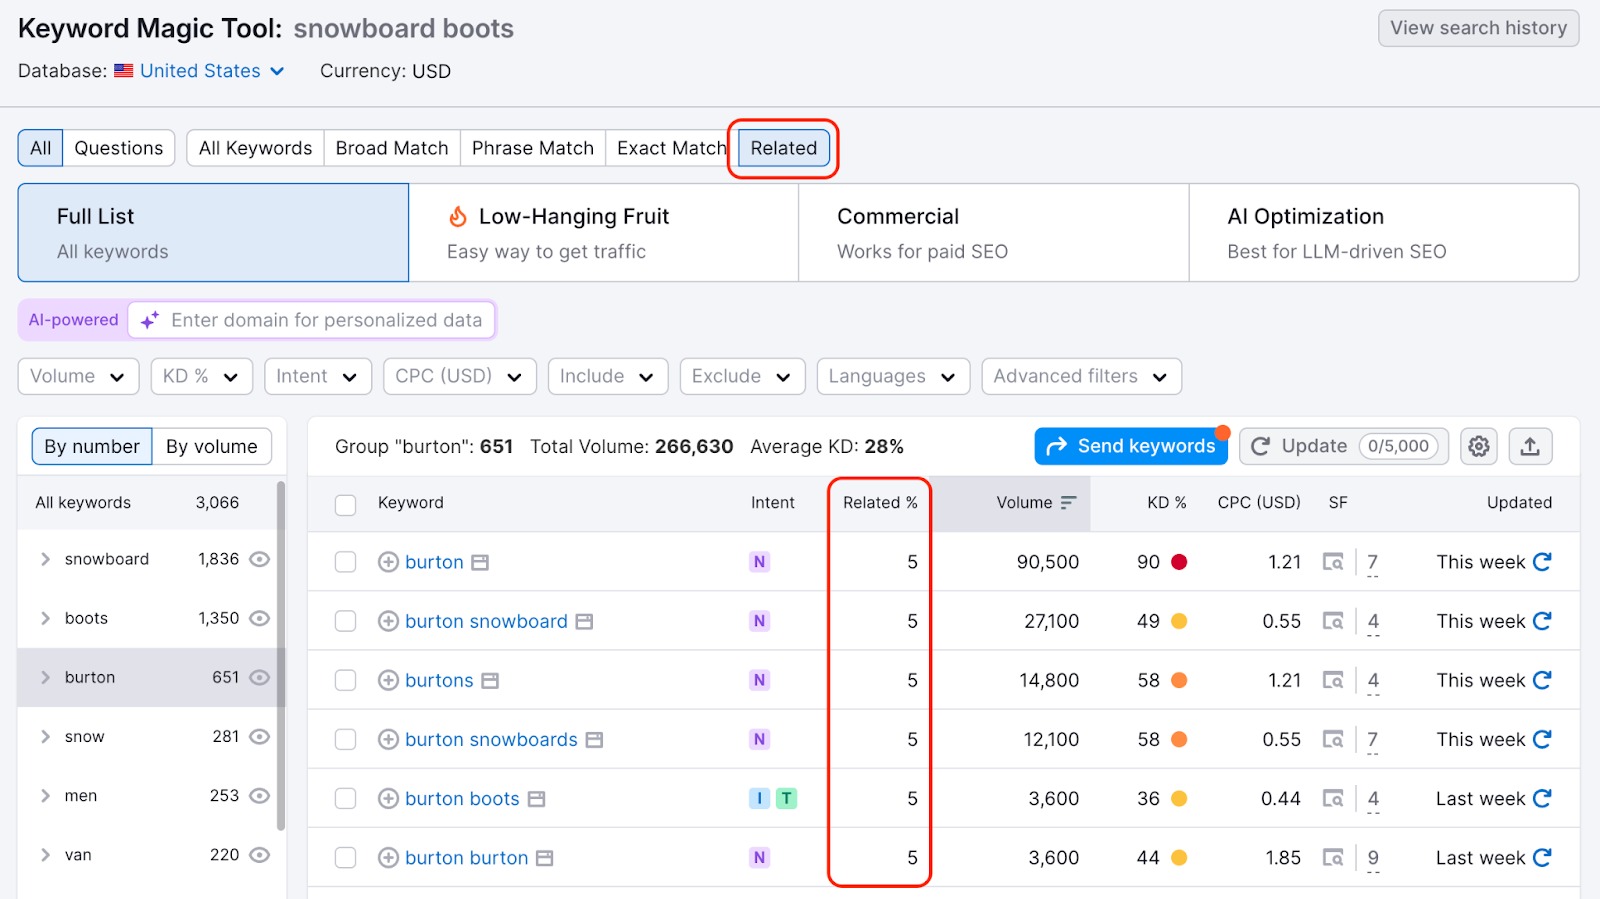
Task: Open the KD % filter dropdown
Action: tap(201, 377)
